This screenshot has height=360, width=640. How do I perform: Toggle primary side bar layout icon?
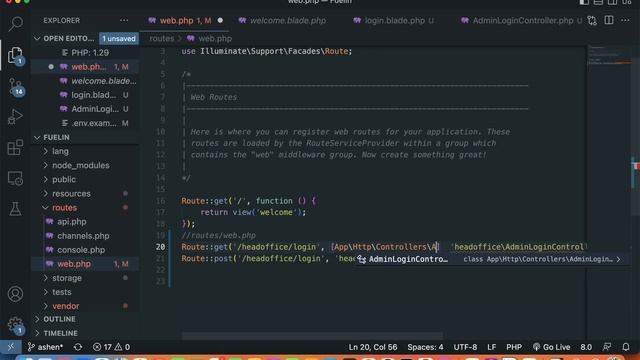(x=584, y=2)
